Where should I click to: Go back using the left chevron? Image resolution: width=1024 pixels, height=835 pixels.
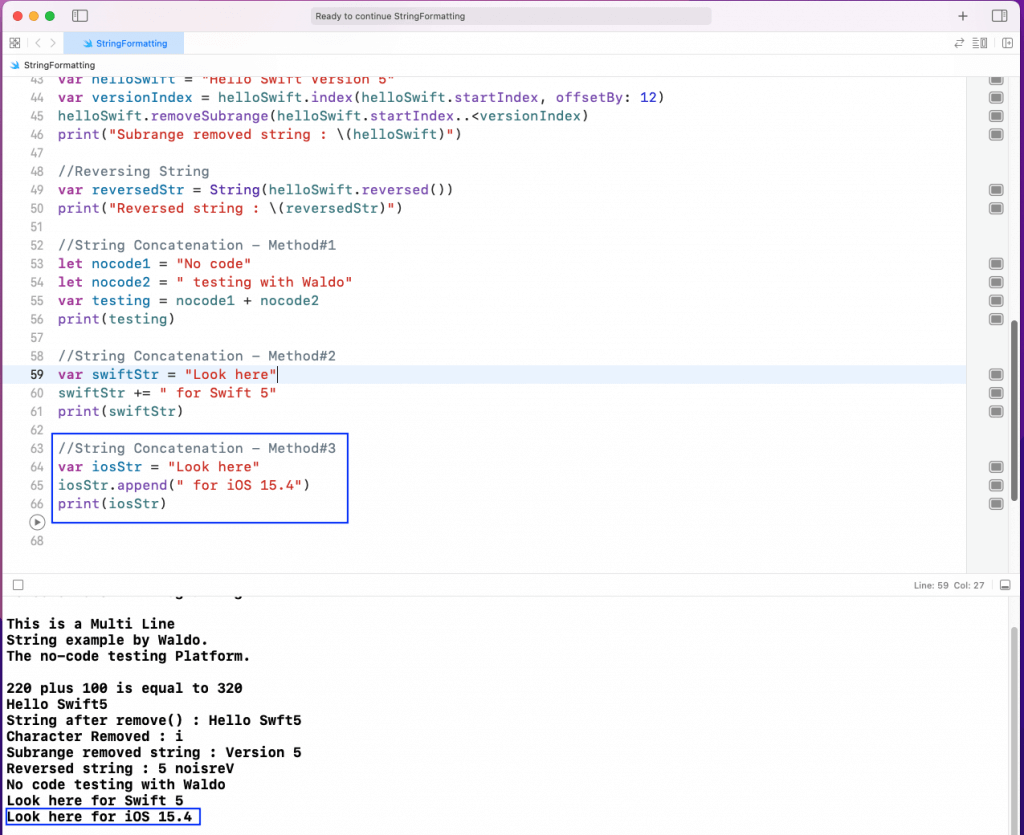click(x=38, y=43)
